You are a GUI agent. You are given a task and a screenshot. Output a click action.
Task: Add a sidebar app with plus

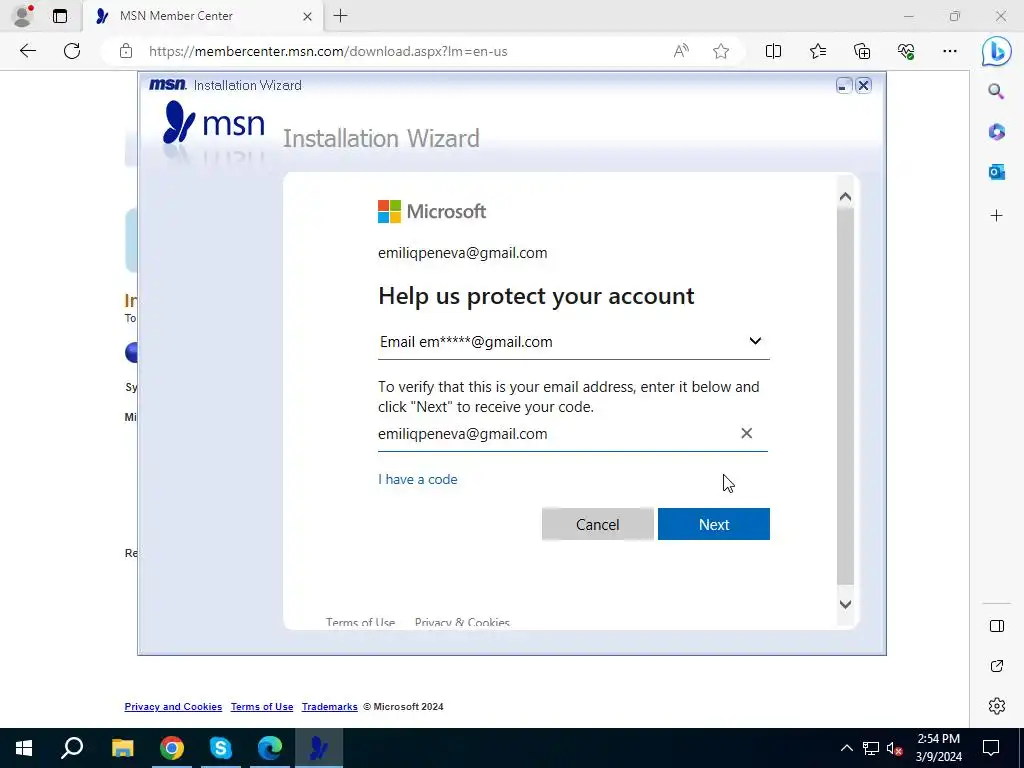(997, 216)
